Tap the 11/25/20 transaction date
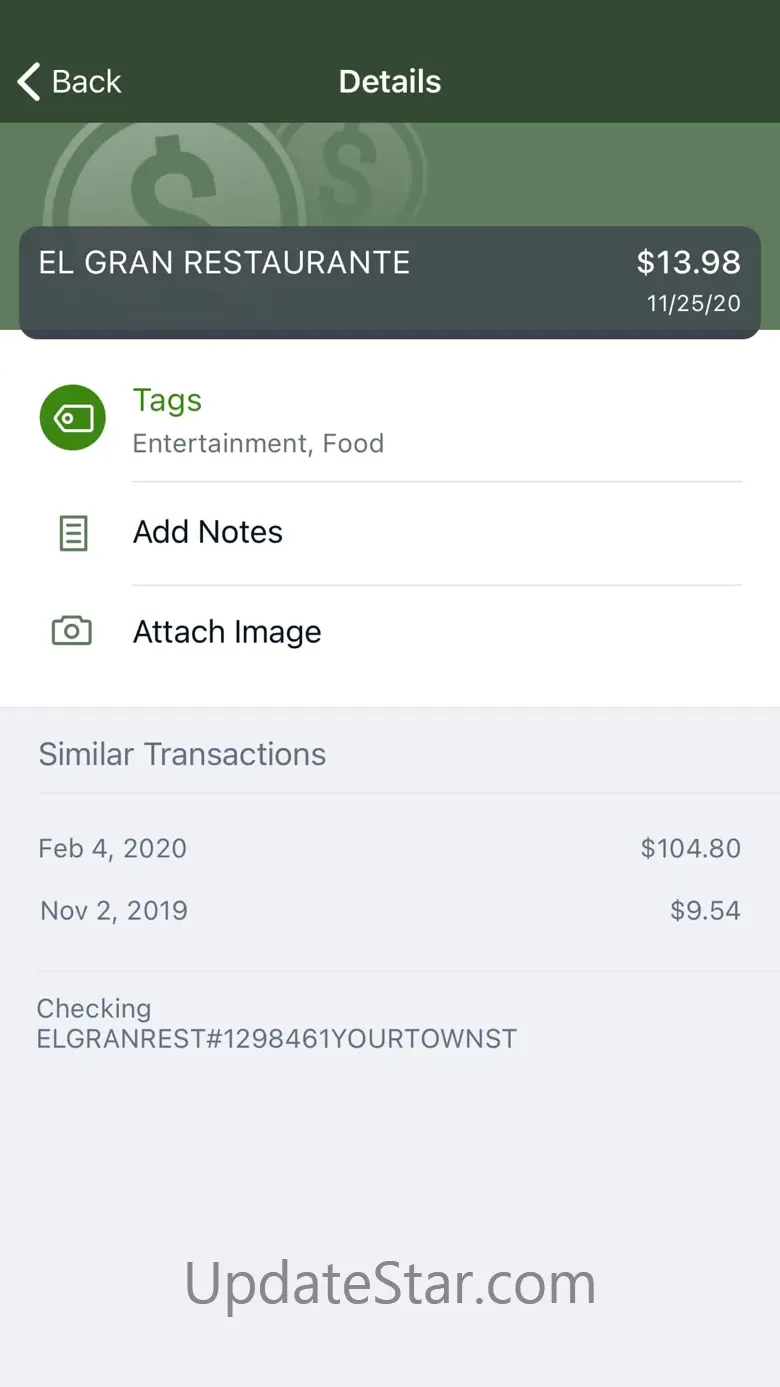 point(694,303)
